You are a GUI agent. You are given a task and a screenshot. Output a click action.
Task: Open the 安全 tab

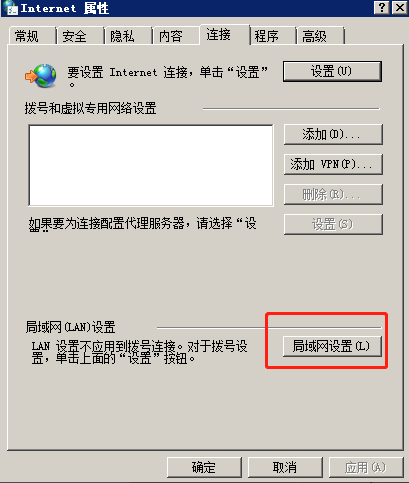pos(80,36)
